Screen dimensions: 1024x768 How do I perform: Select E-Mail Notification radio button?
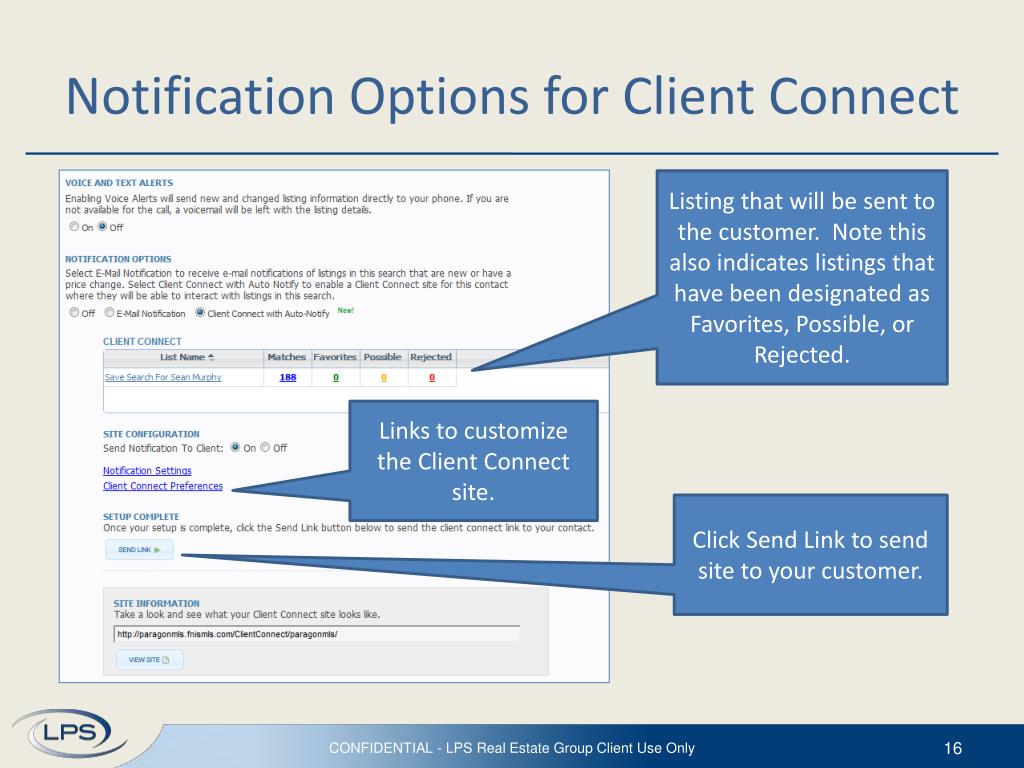point(110,313)
